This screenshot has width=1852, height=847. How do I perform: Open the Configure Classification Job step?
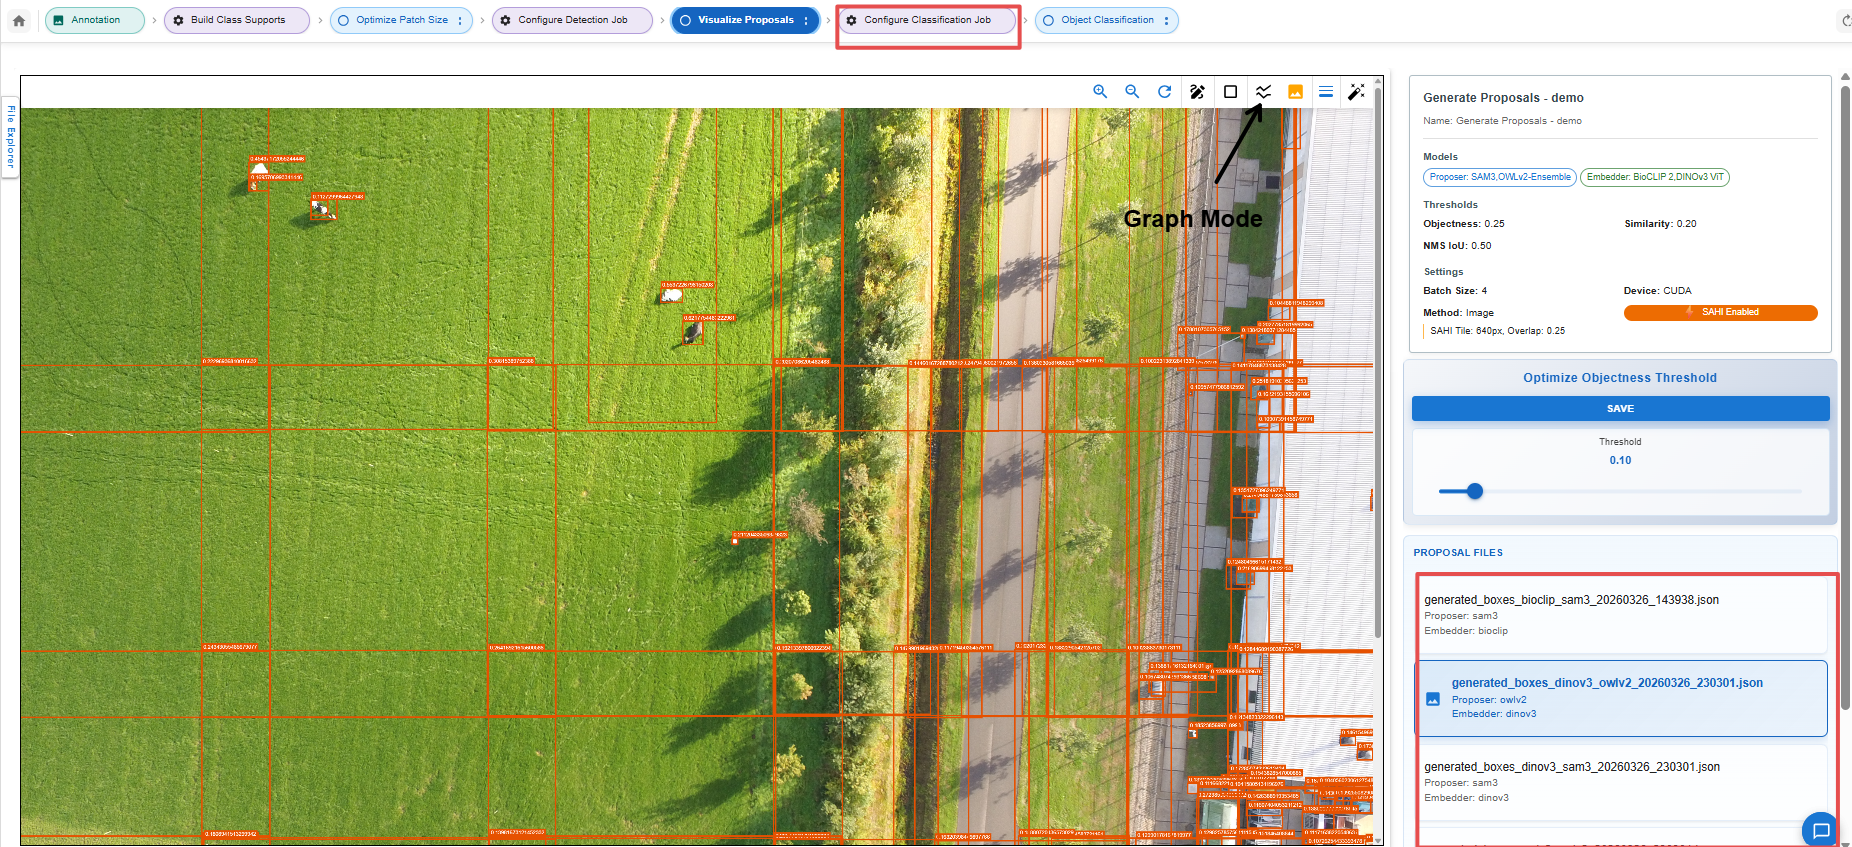927,20
